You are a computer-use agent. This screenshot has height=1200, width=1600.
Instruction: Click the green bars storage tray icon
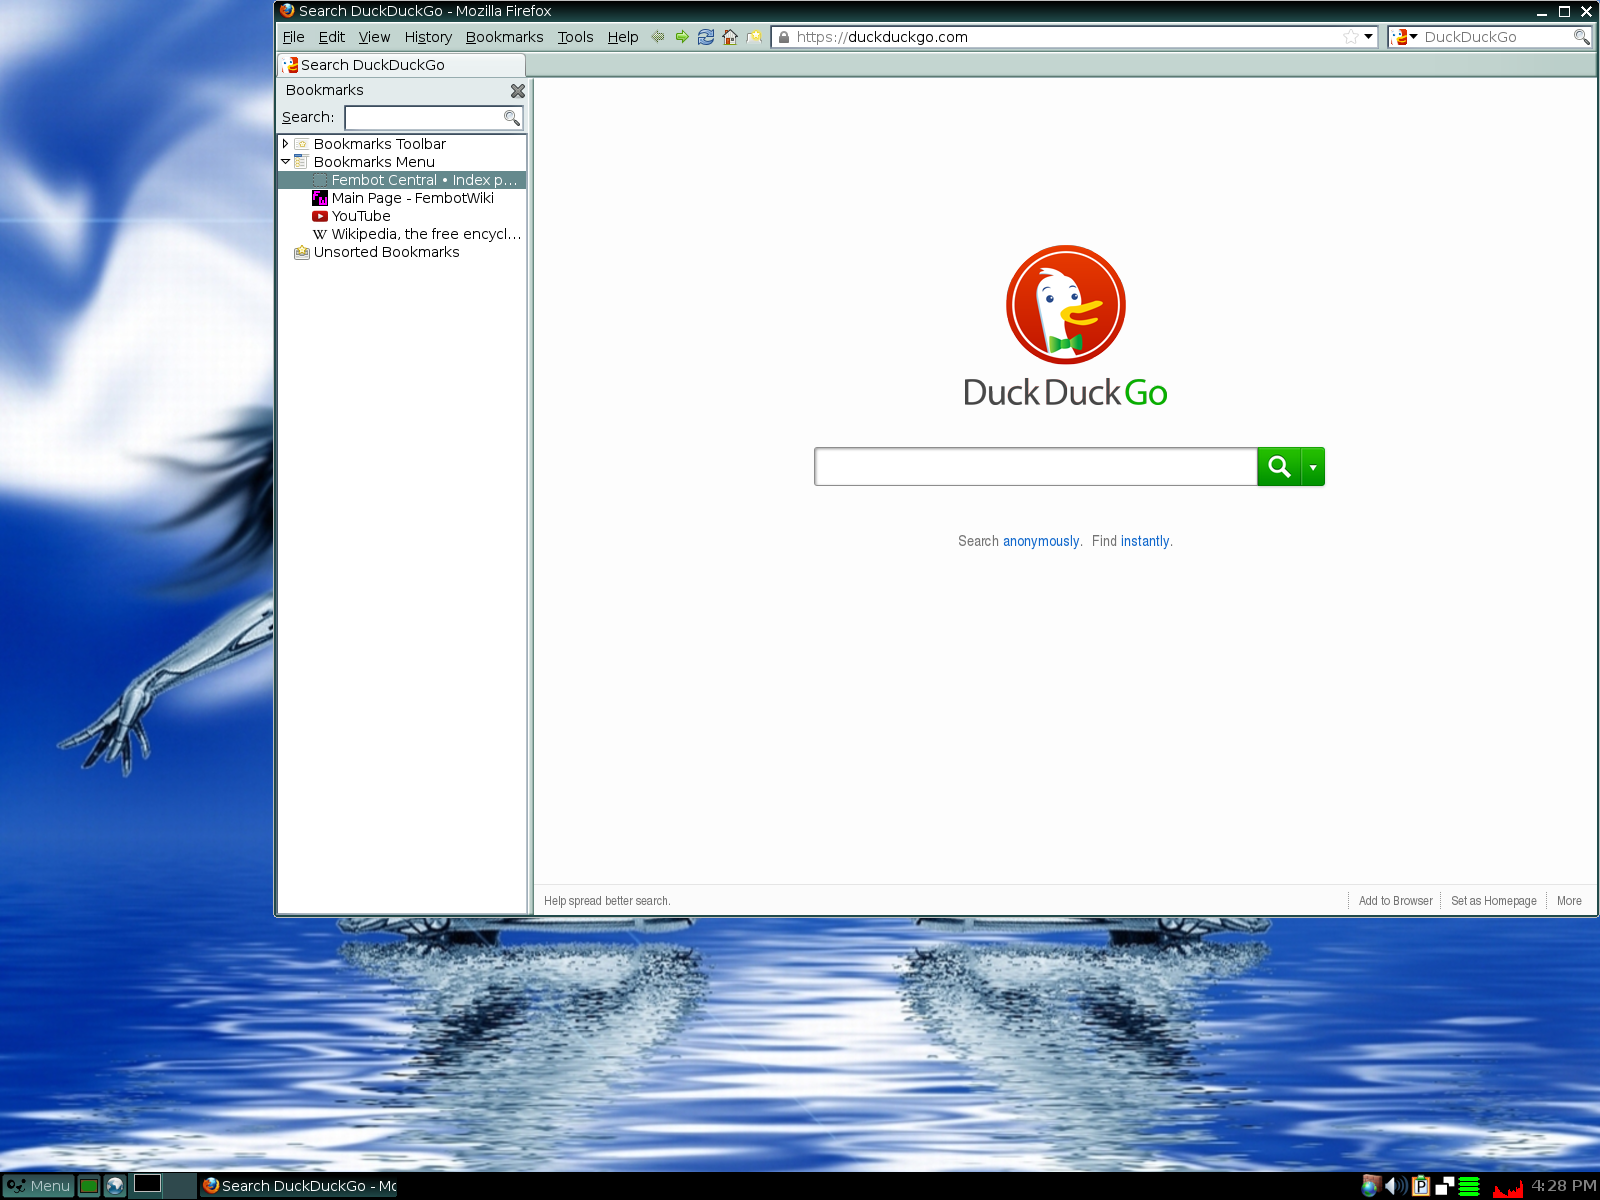tap(1469, 1186)
